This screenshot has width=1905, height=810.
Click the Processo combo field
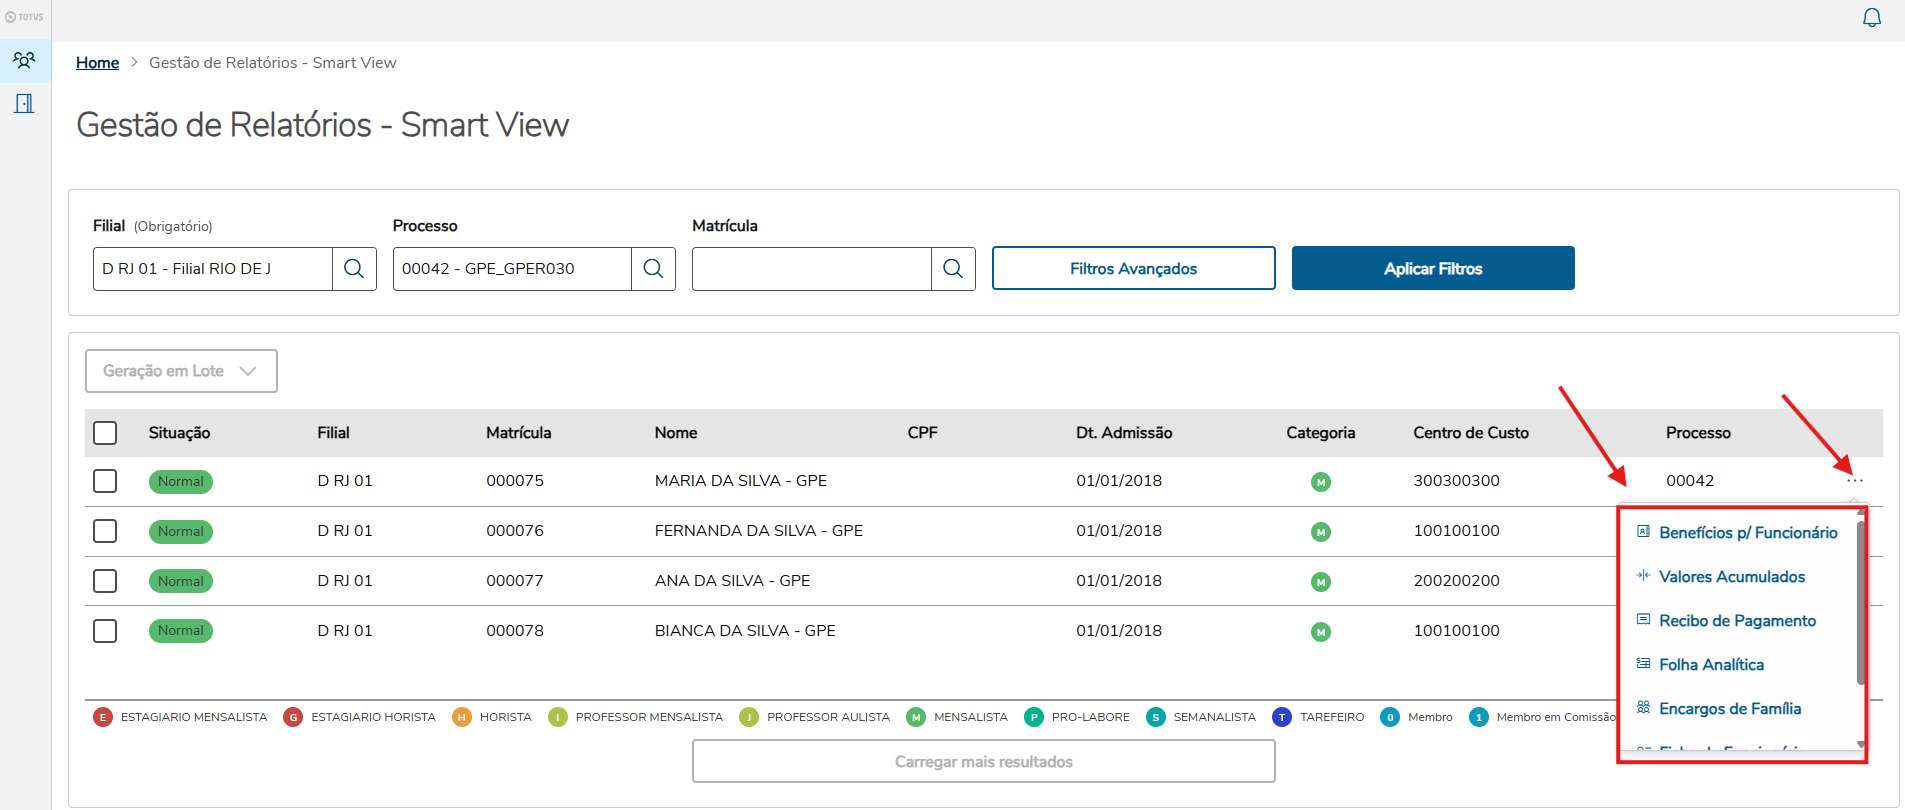[x=512, y=269]
